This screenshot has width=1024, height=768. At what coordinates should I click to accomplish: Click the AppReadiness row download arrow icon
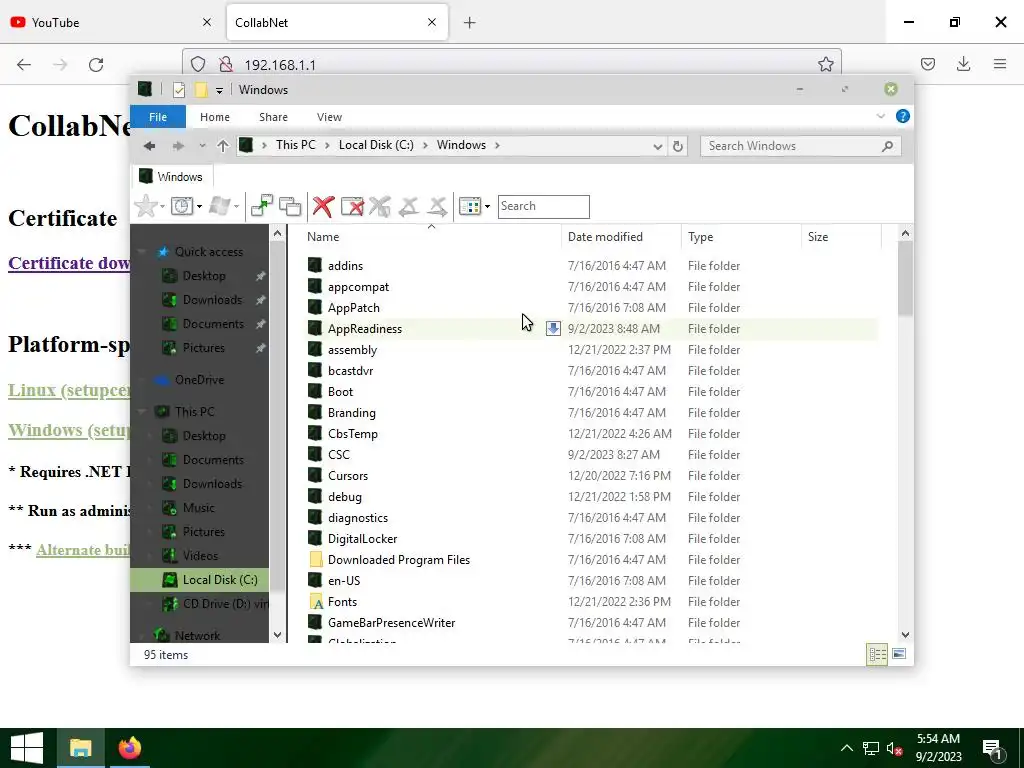[553, 328]
